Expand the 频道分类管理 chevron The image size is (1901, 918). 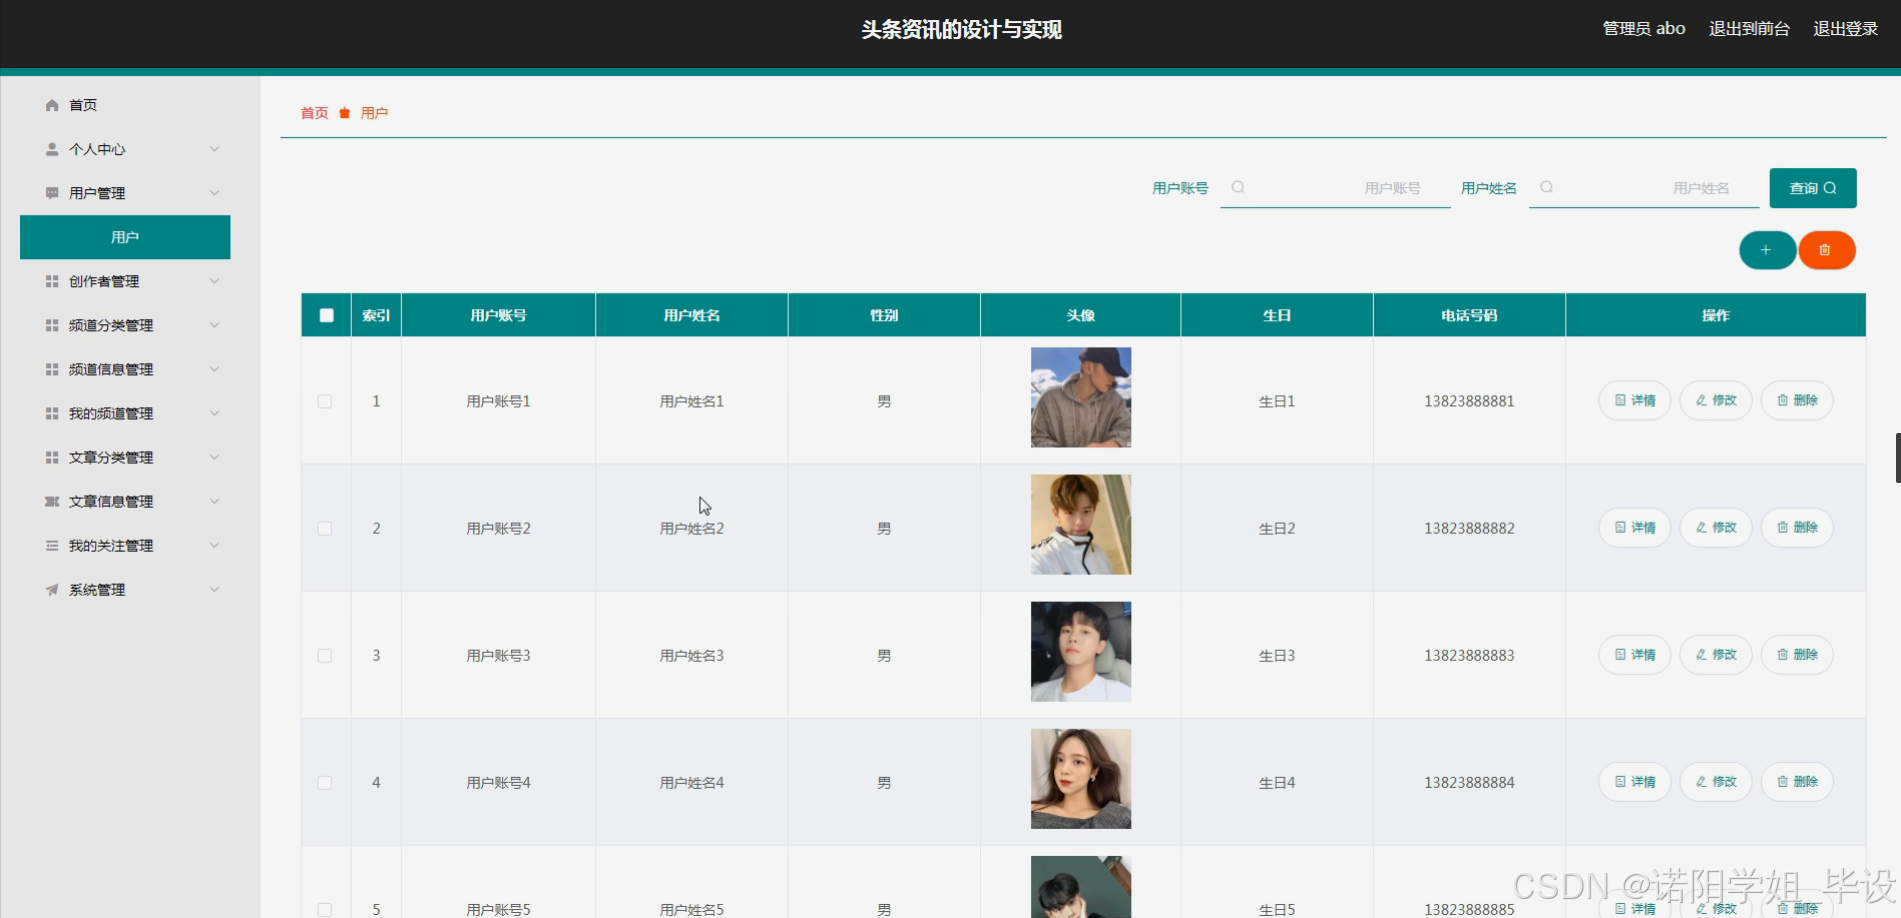214,325
